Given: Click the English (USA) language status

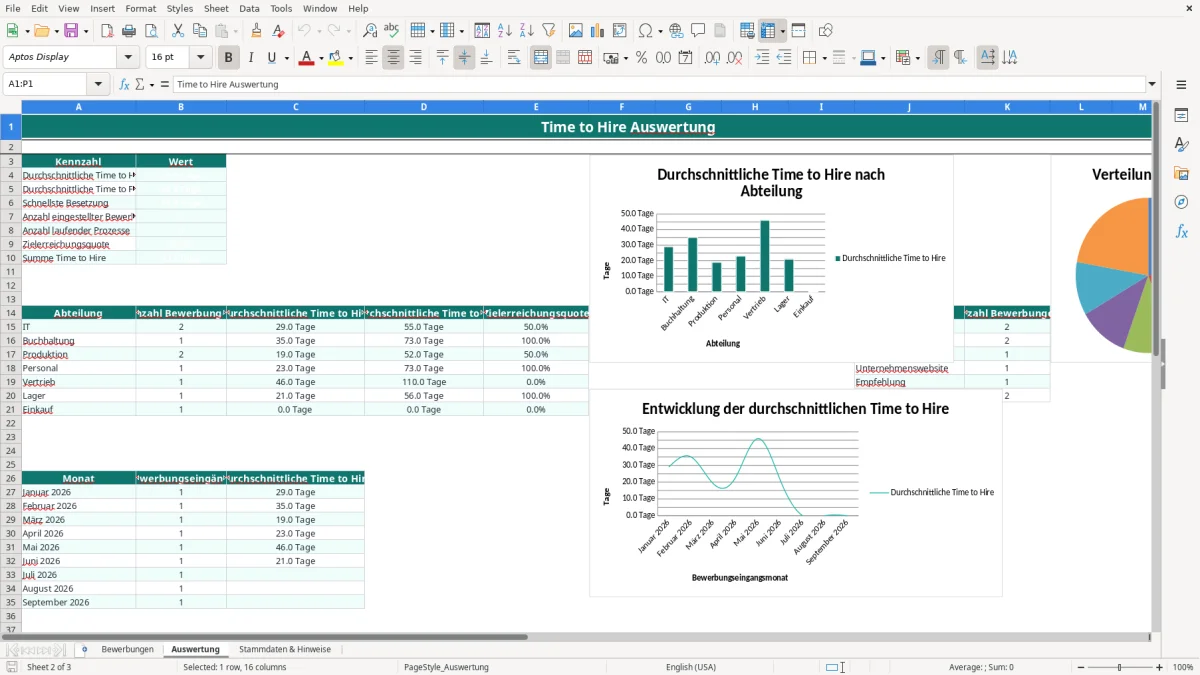Looking at the screenshot, I should click(x=691, y=667).
